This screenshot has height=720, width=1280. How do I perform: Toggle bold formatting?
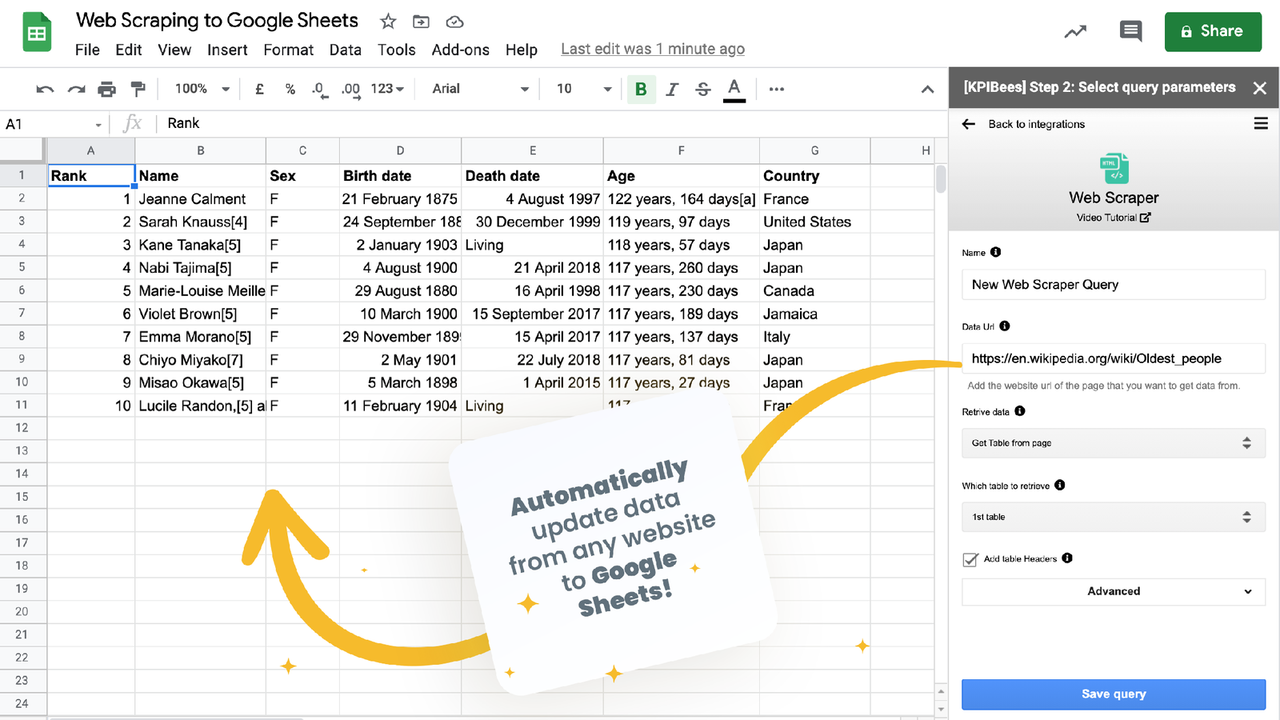[x=641, y=89]
